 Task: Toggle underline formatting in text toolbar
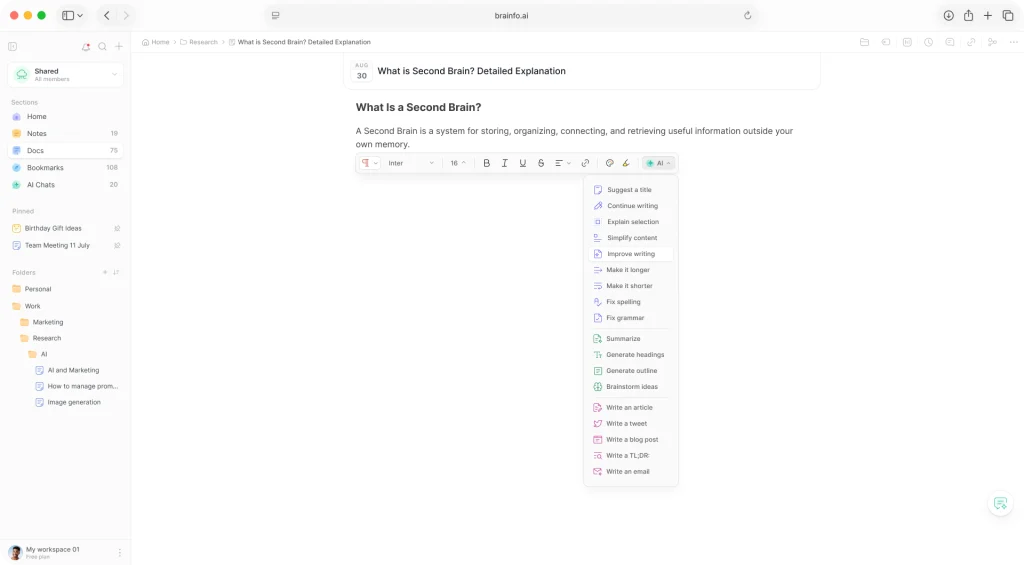point(522,163)
